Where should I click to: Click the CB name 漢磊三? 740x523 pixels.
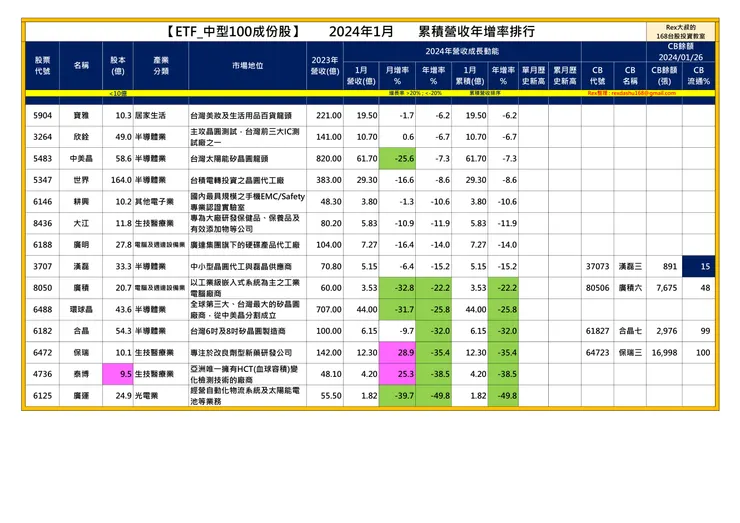coord(630,266)
